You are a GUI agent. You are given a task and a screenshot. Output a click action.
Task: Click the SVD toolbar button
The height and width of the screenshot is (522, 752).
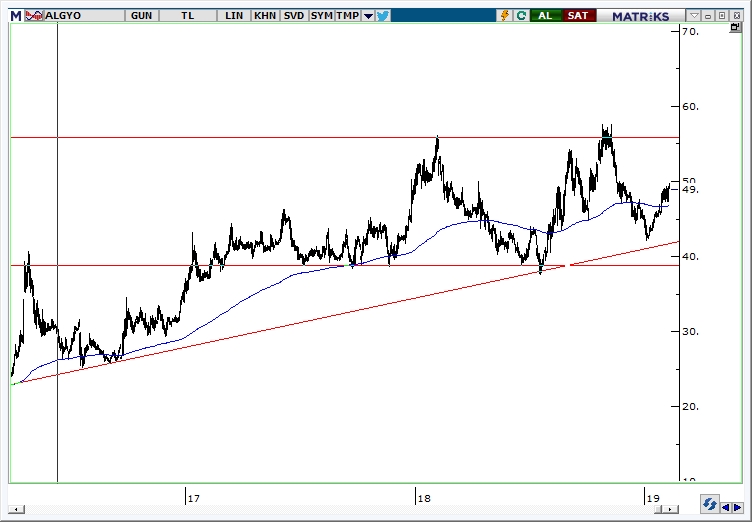[294, 16]
